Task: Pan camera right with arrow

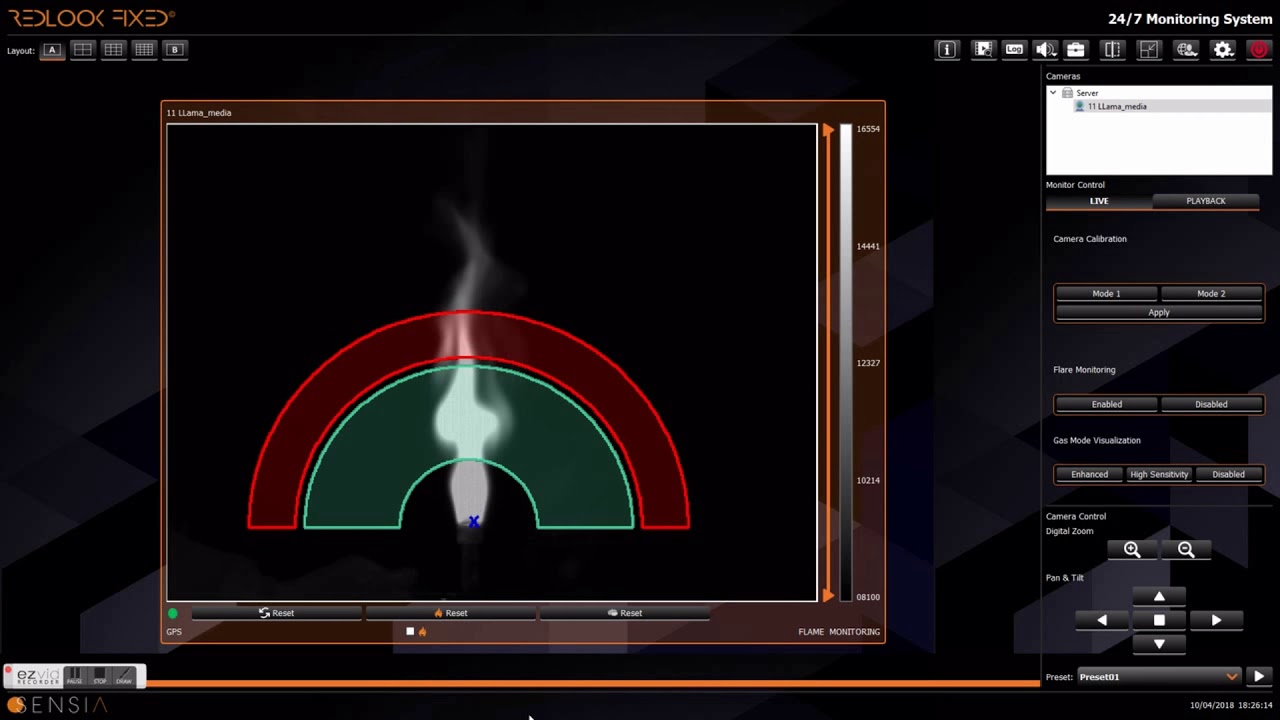Action: click(x=1216, y=621)
